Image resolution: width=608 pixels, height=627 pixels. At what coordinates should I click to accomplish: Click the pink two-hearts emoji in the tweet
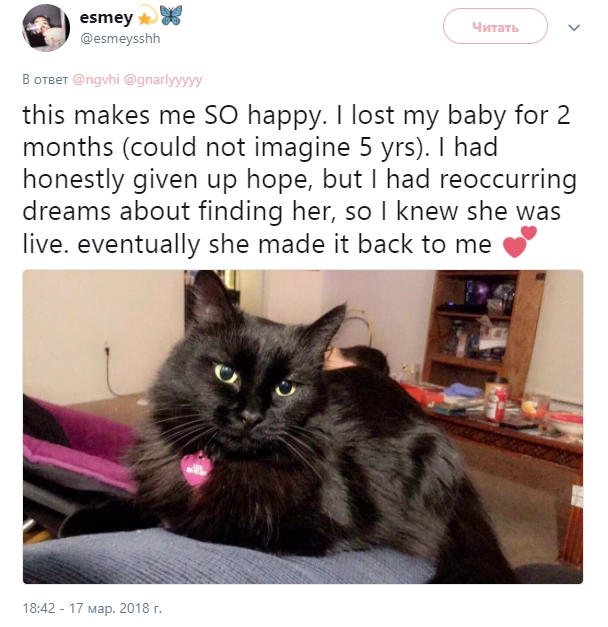click(519, 242)
